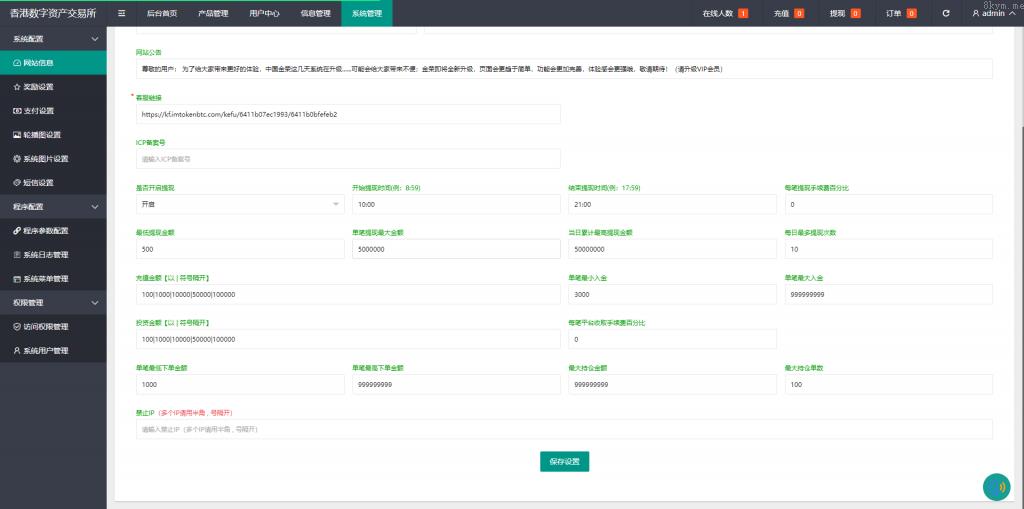Image resolution: width=1024 pixels, height=509 pixels.
Task: Open 短信设置 in the sidebar
Action: (x=39, y=183)
